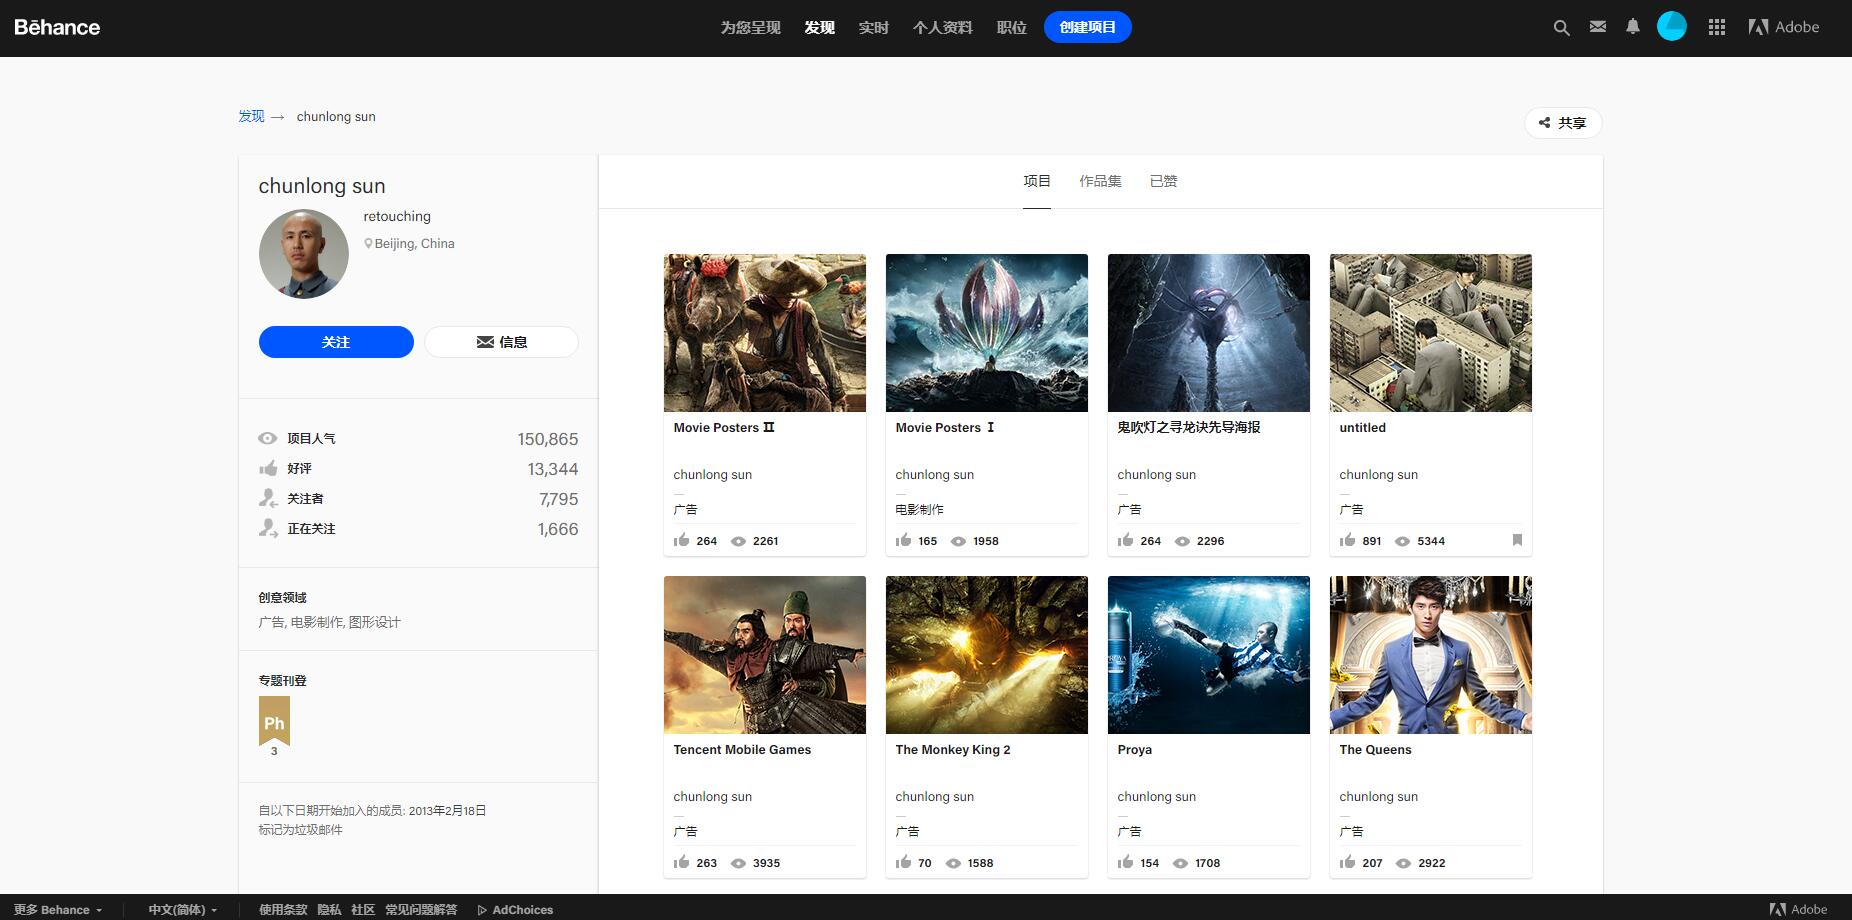Click the project views eye icon in stats panel

268,438
